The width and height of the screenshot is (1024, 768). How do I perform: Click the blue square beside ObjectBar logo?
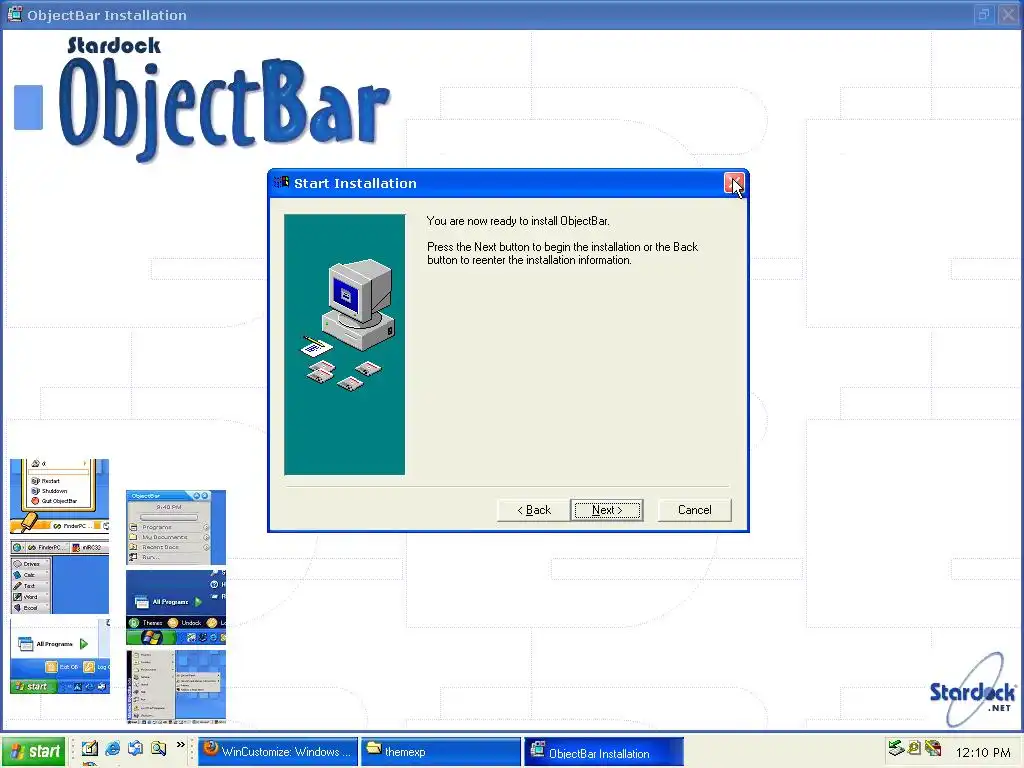[29, 107]
